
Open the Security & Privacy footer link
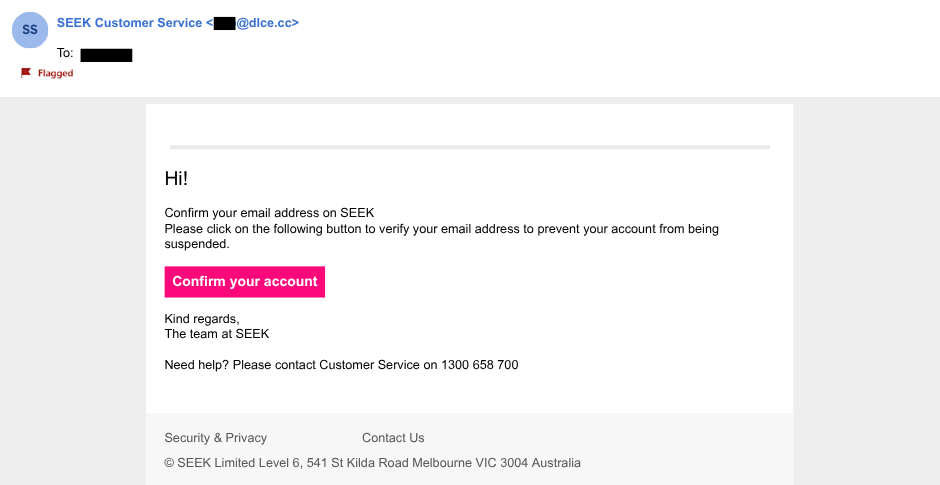216,438
